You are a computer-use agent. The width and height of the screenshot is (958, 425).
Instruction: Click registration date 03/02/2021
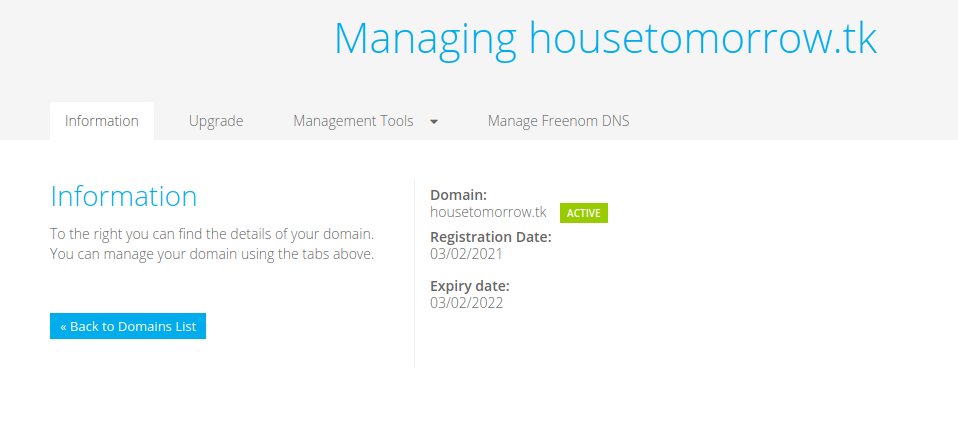pyautogui.click(x=466, y=253)
